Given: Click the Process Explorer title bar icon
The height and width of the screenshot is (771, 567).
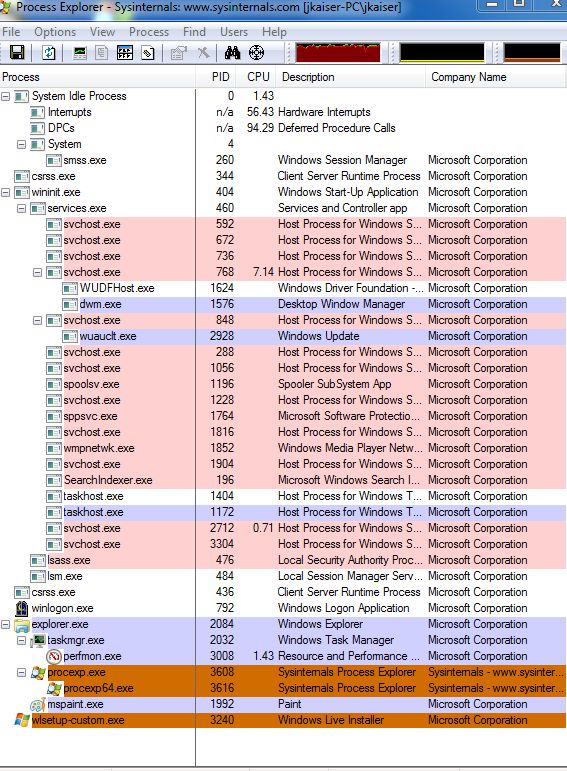Looking at the screenshot, I should click(x=5, y=7).
